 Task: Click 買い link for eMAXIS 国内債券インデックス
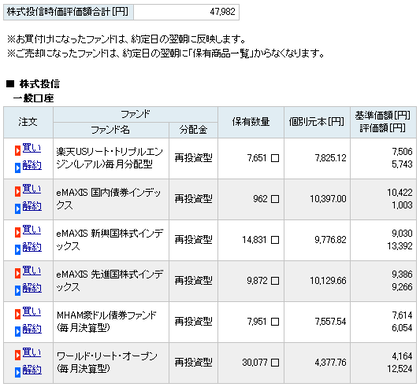(32, 190)
